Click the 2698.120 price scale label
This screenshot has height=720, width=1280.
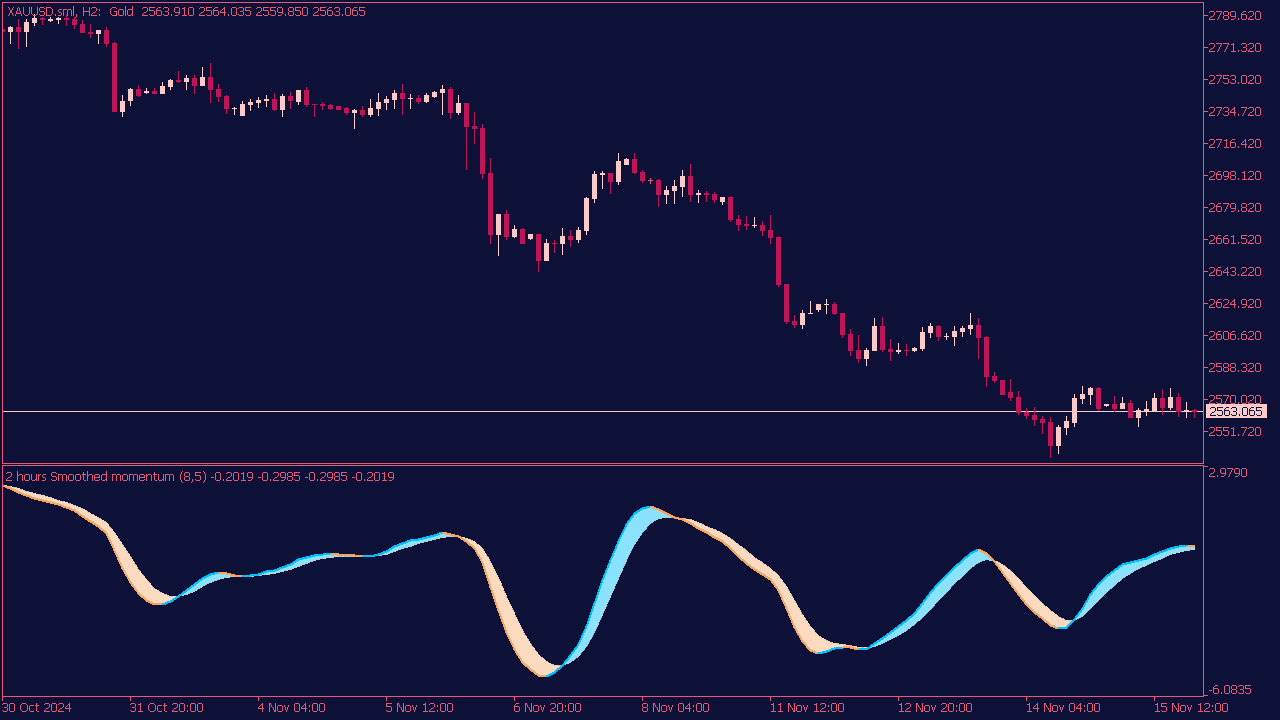[x=1235, y=176]
